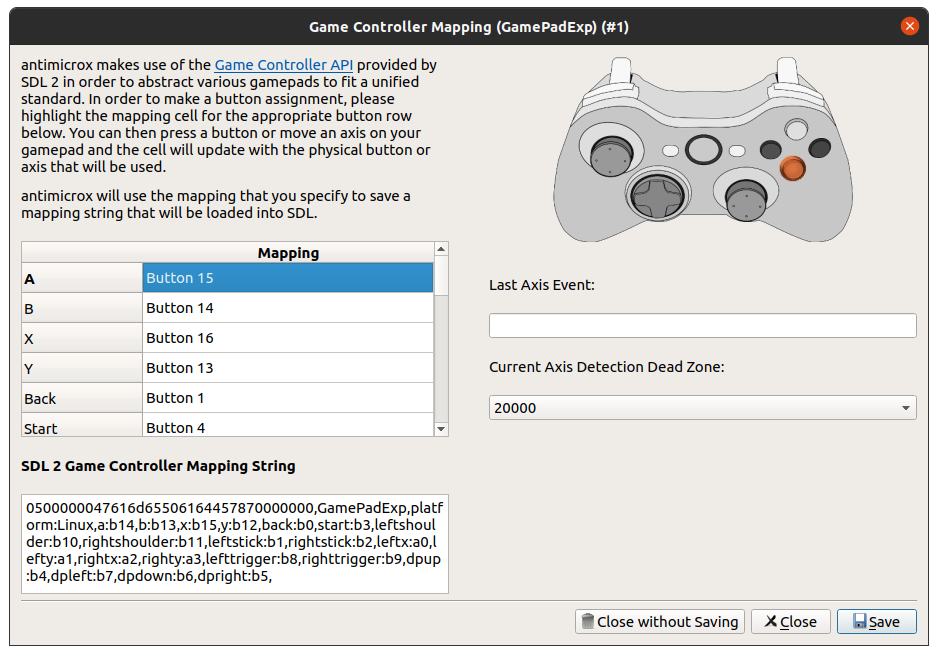Click row header Y
The height and width of the screenshot is (655, 938).
82,368
